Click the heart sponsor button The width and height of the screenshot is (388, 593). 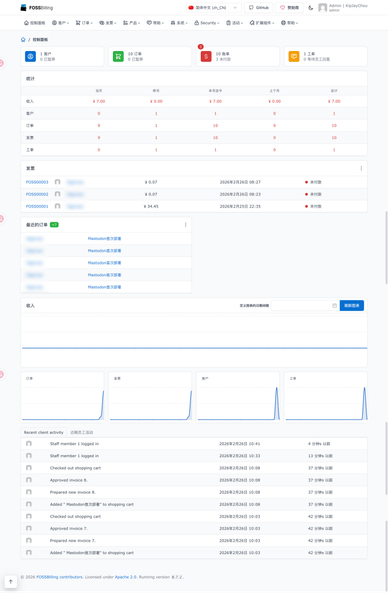[289, 8]
